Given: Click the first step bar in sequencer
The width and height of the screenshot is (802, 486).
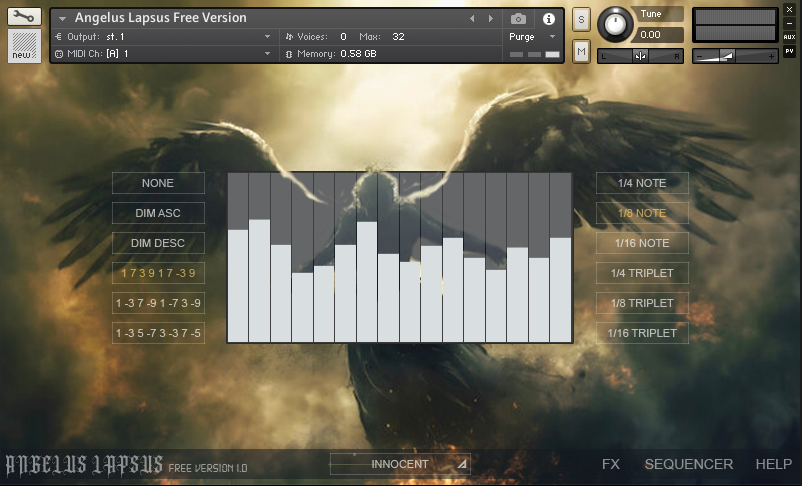Looking at the screenshot, I should click(x=238, y=285).
